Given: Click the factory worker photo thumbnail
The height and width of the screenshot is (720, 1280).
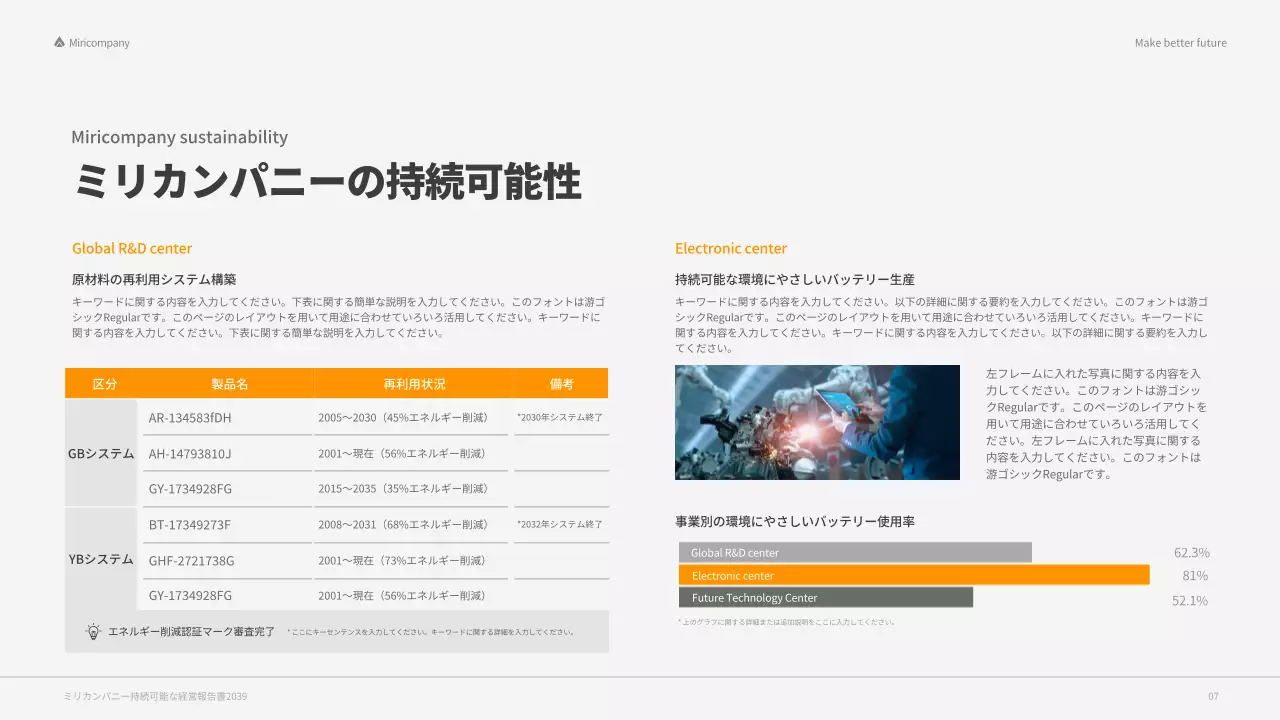Looking at the screenshot, I should [x=817, y=421].
